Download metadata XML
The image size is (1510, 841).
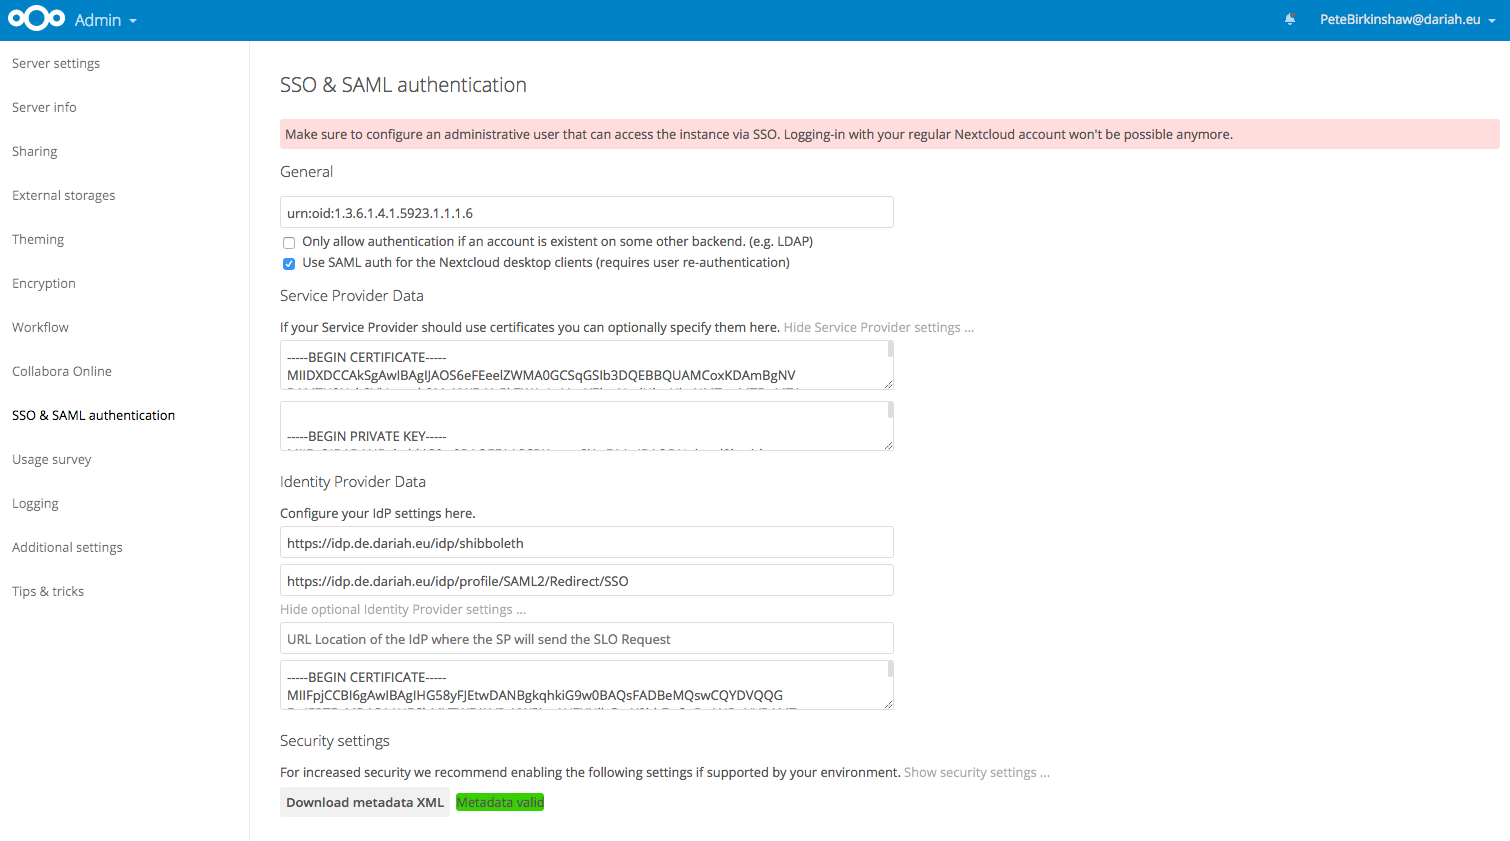(x=365, y=802)
